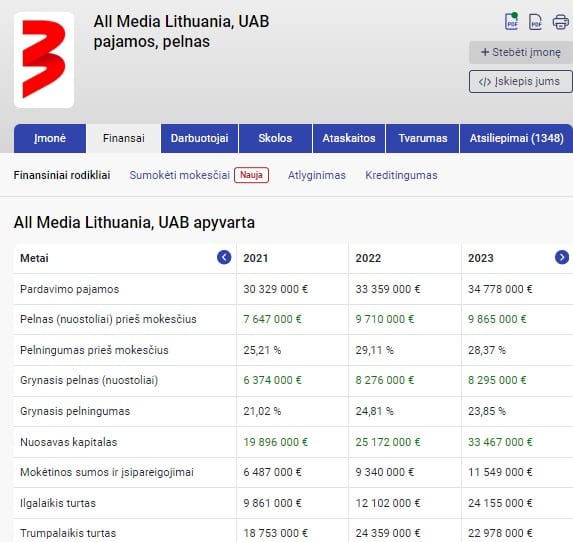Select the Finansai tab
The image size is (573, 542).
124,138
